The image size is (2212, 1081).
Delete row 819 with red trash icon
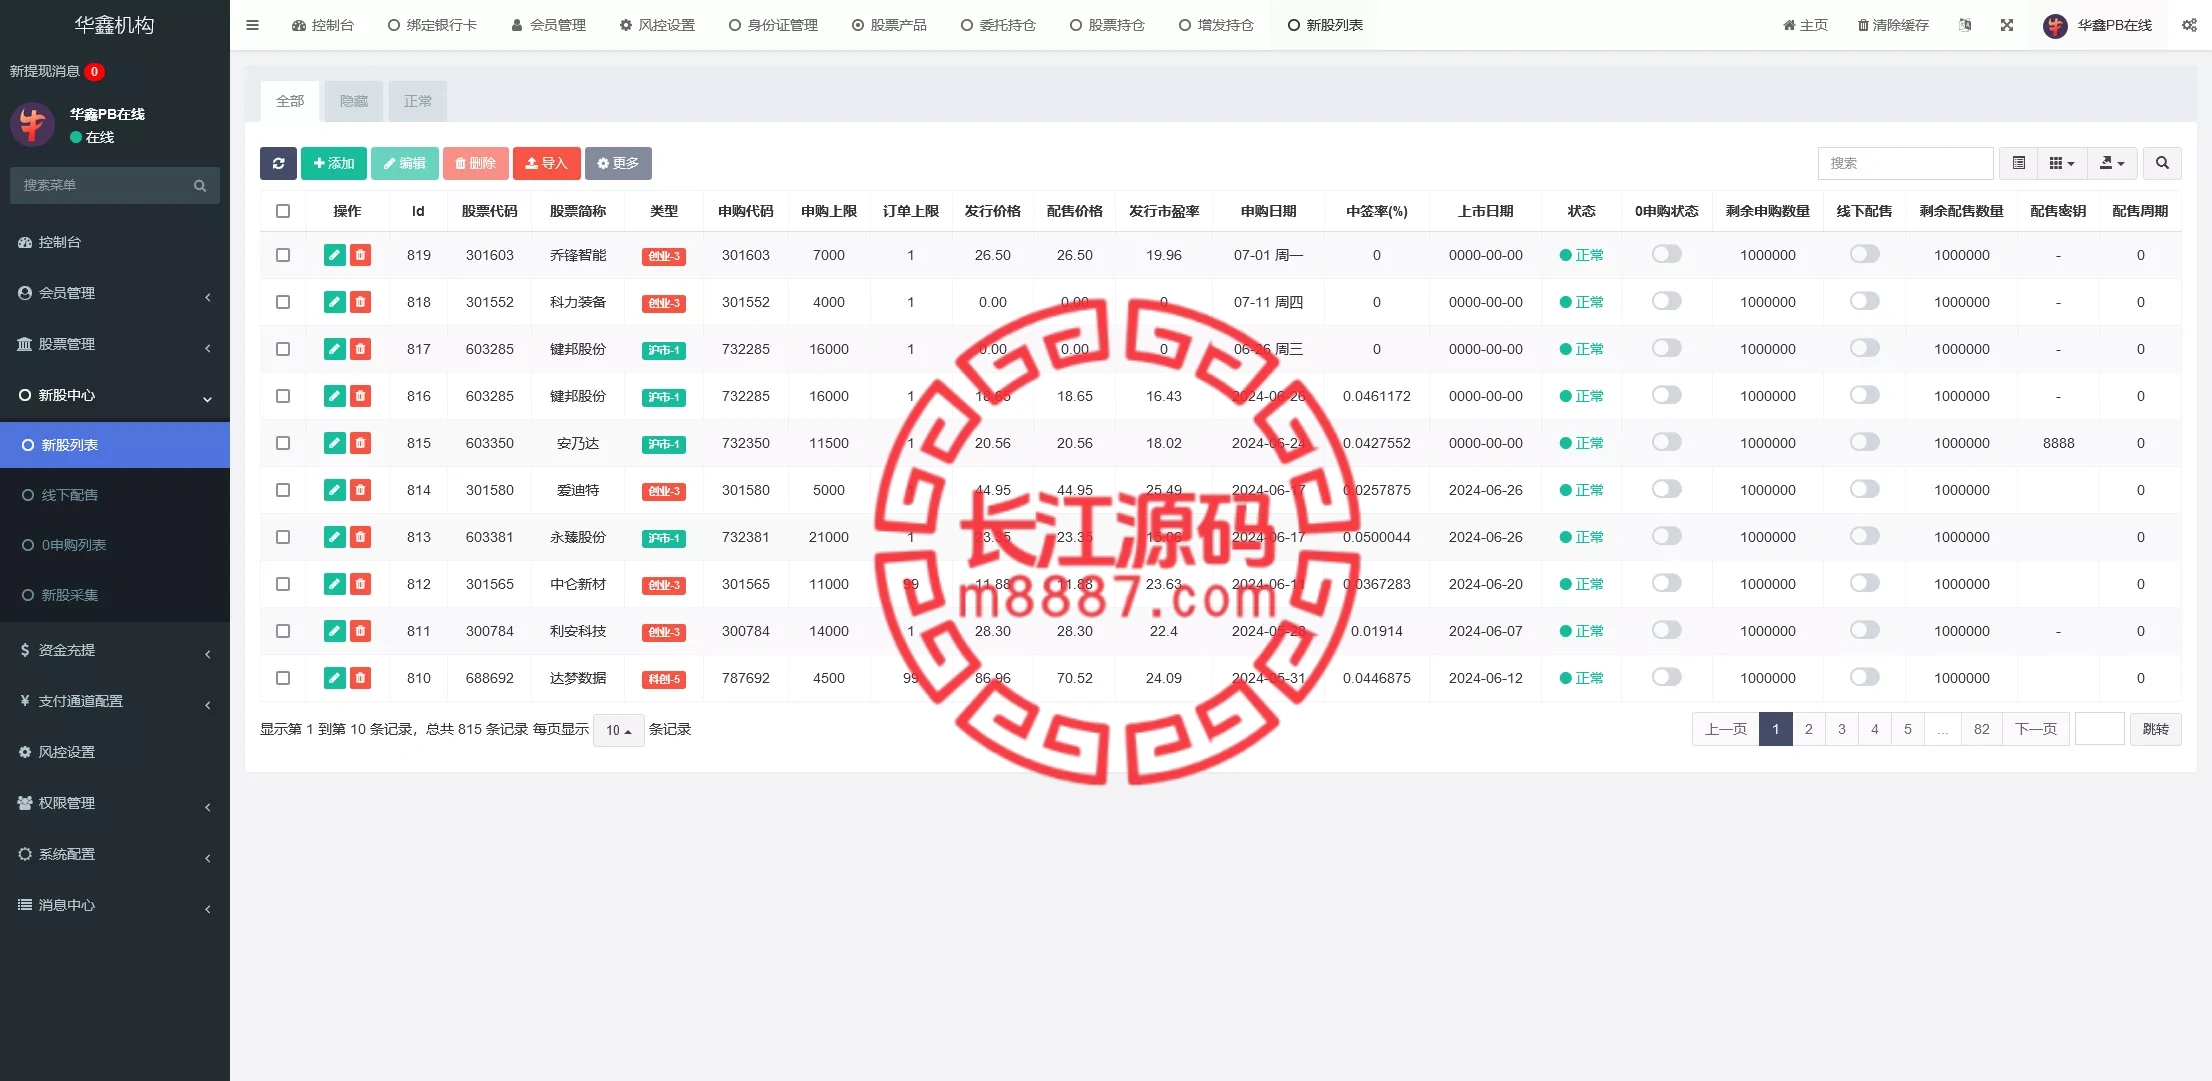361,255
